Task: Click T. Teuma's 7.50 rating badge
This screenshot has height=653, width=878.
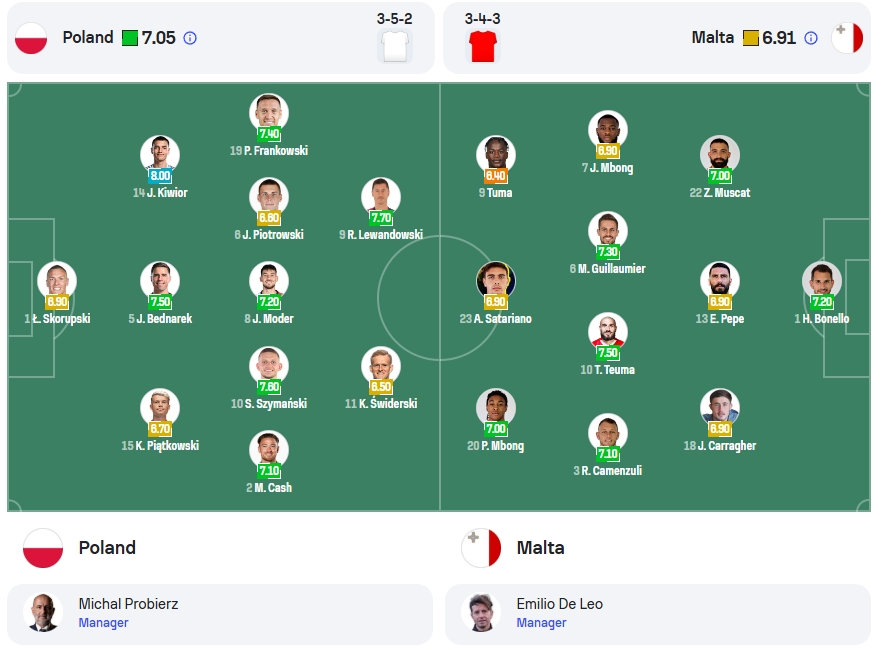Action: coord(608,353)
